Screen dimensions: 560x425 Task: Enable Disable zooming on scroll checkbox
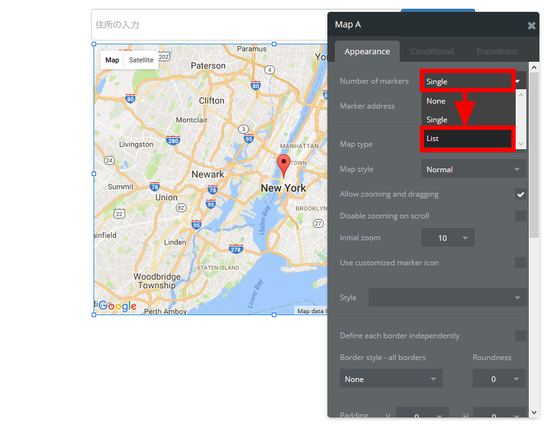pos(520,216)
